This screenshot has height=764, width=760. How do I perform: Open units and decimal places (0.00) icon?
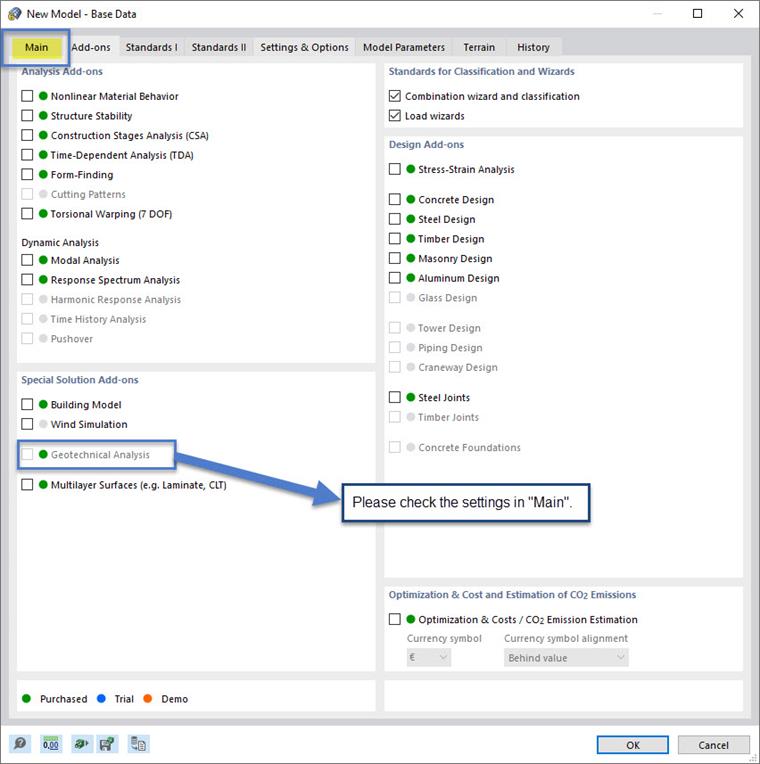(51, 744)
